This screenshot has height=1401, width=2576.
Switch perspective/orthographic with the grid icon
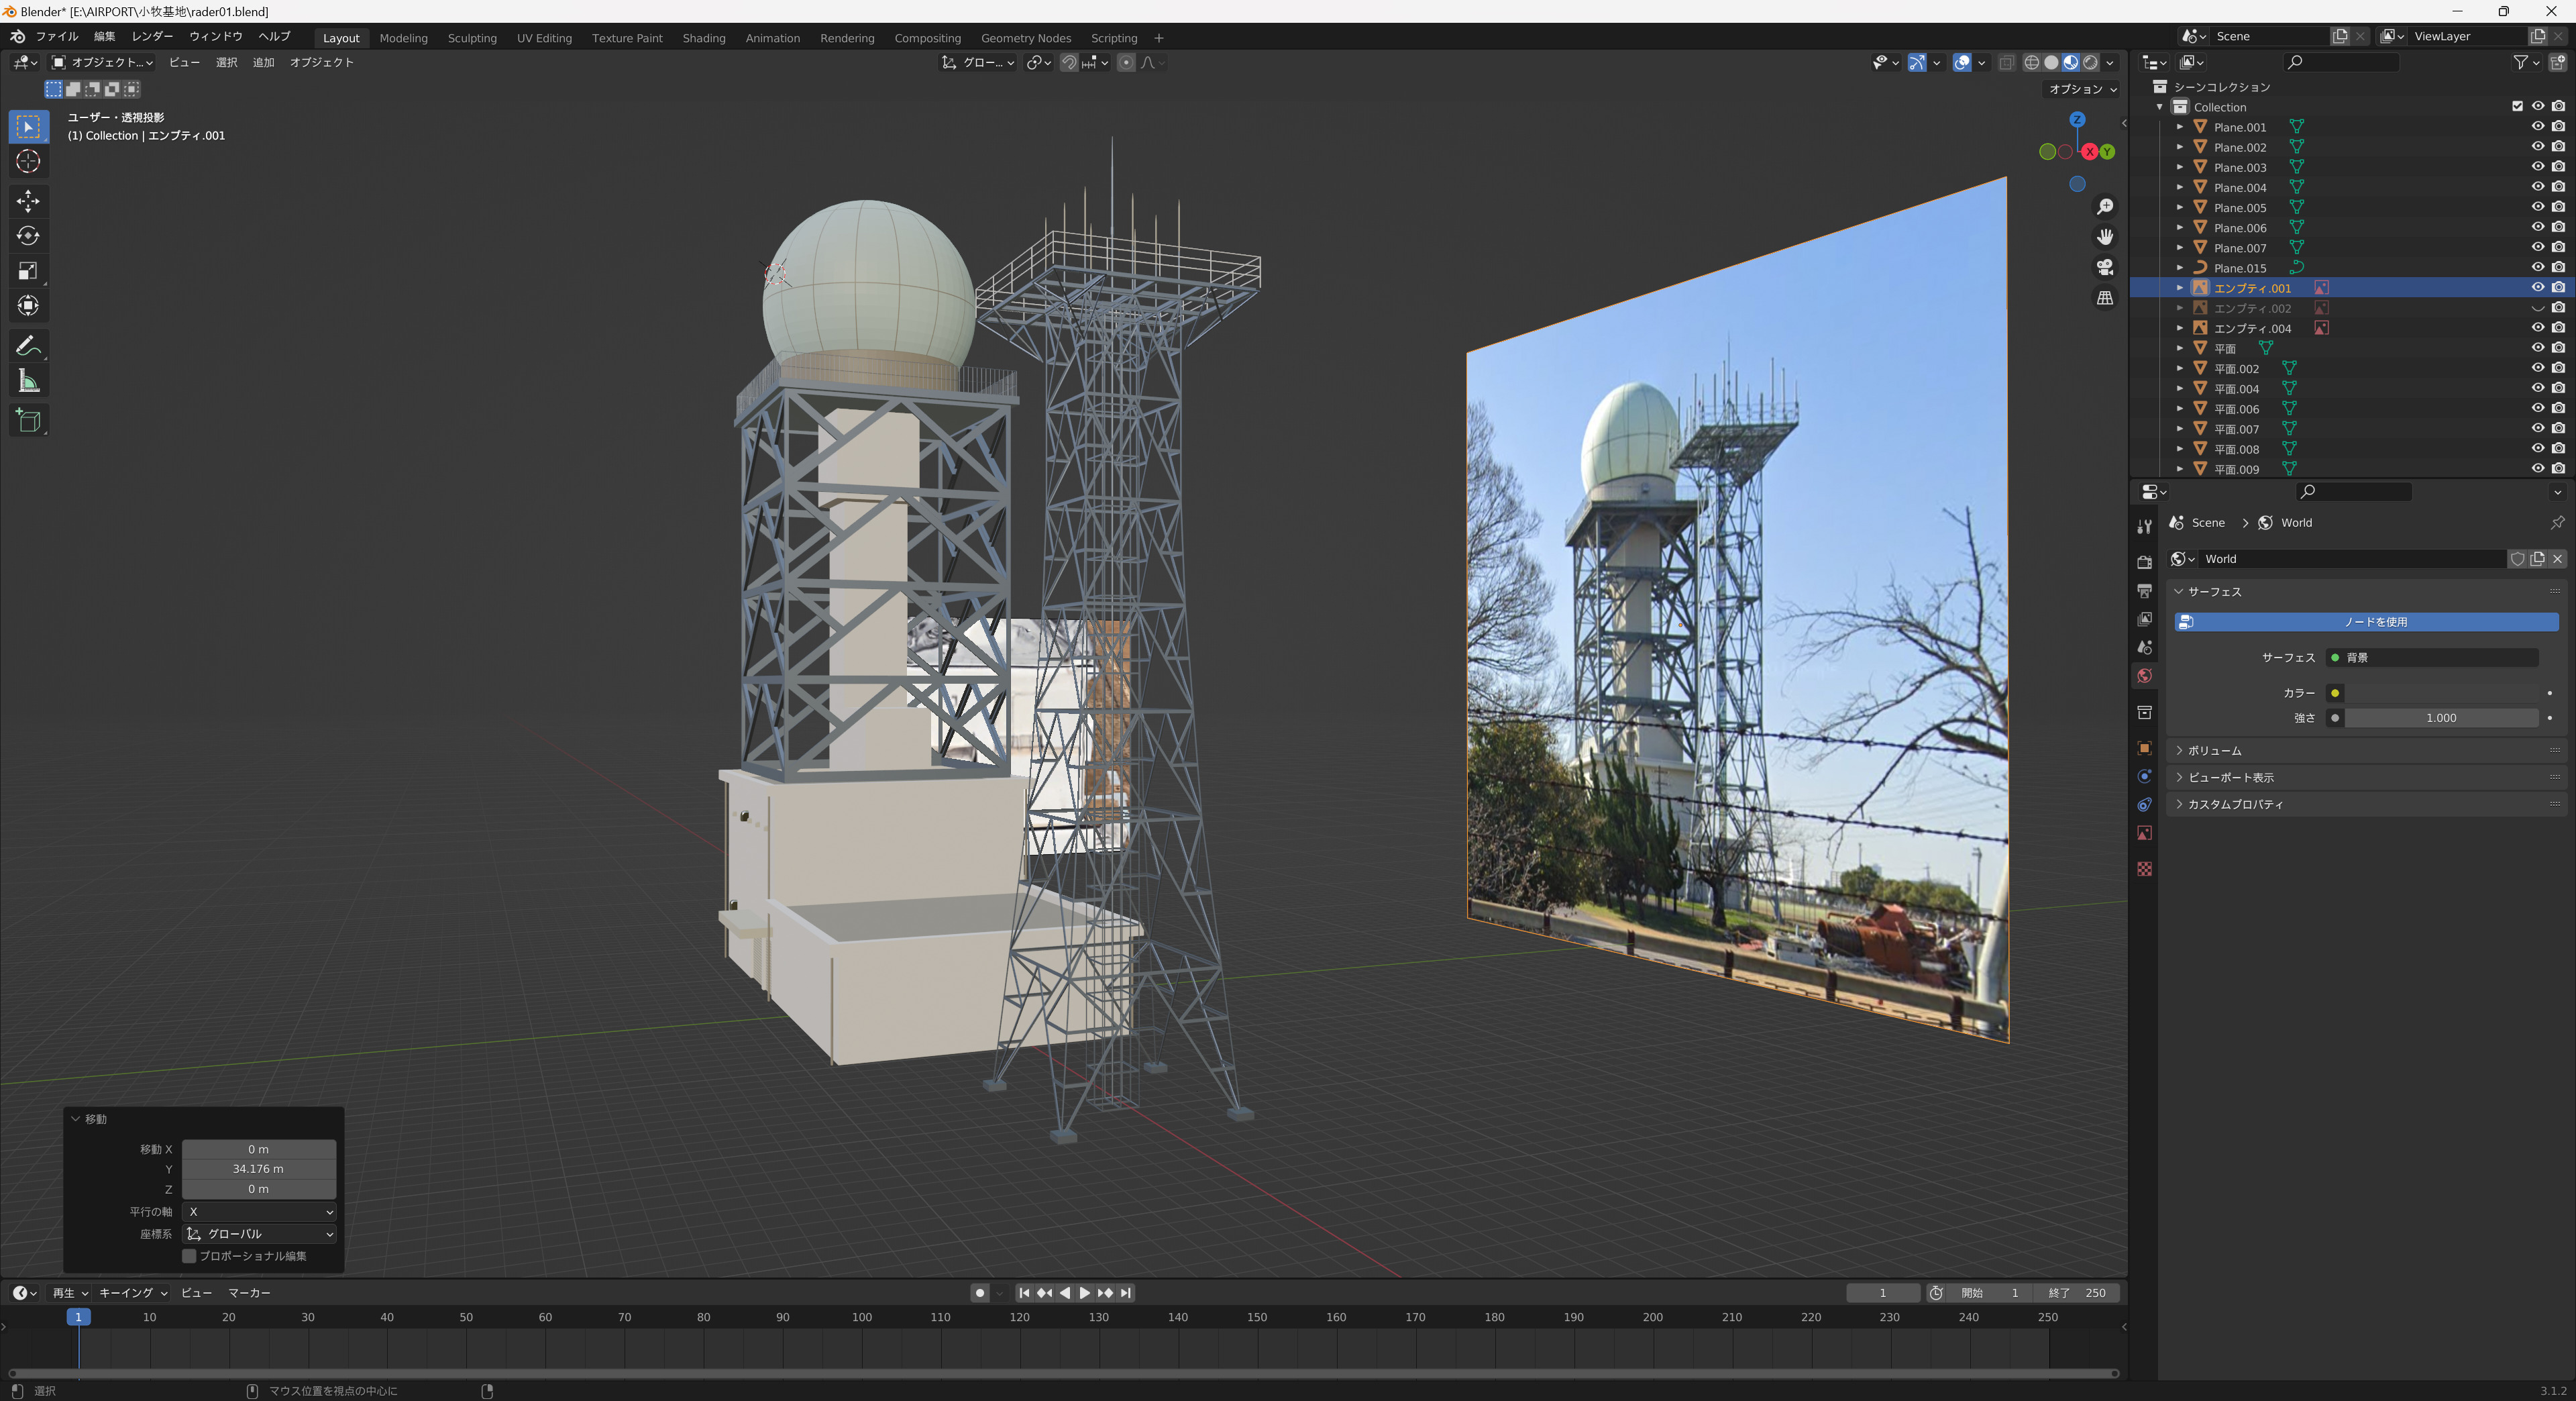click(x=2105, y=298)
